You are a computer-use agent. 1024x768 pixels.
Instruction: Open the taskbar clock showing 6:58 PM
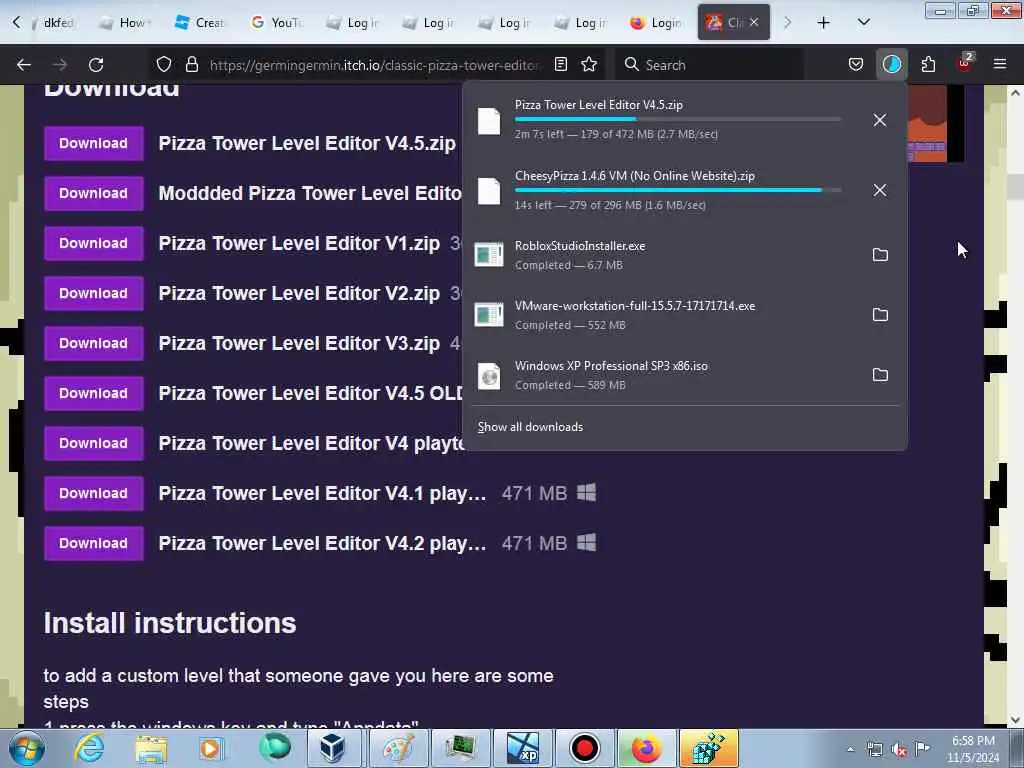pyautogui.click(x=972, y=749)
